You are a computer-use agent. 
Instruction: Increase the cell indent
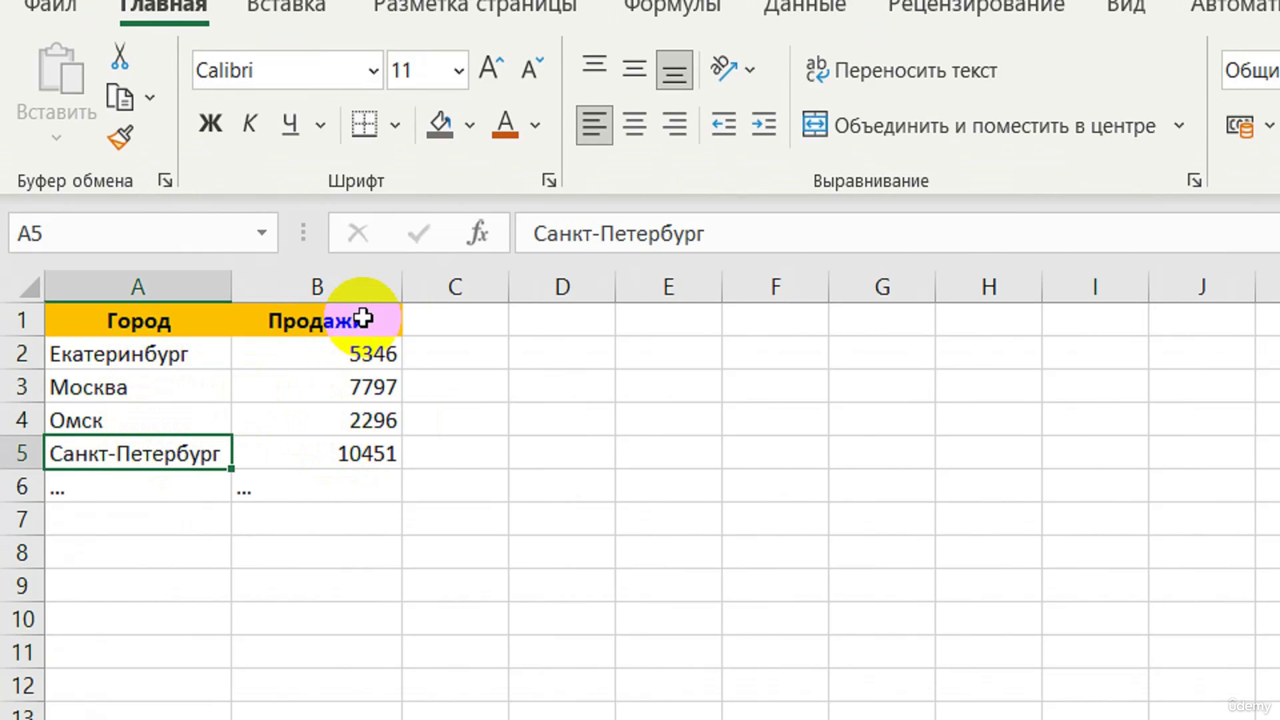764,125
